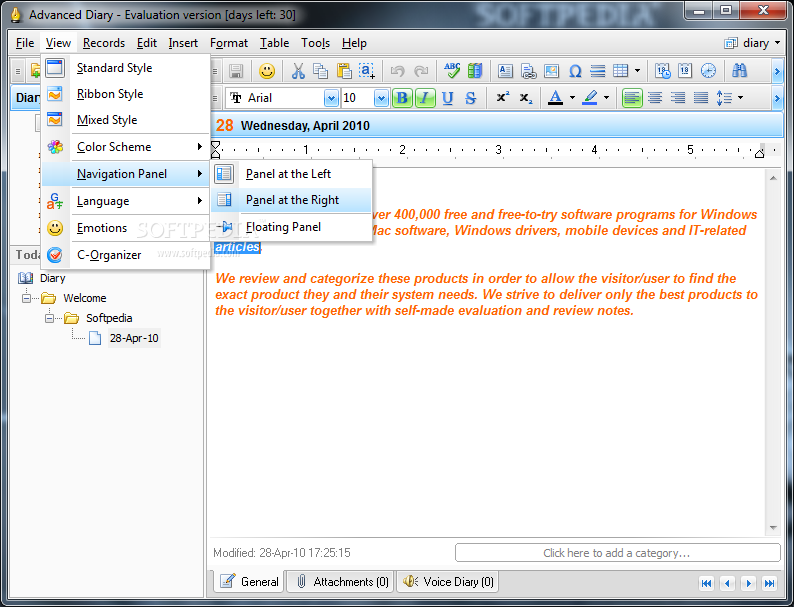Open the highlight color dropdown arrow
Viewport: 794px width, 607px height.
click(606, 98)
